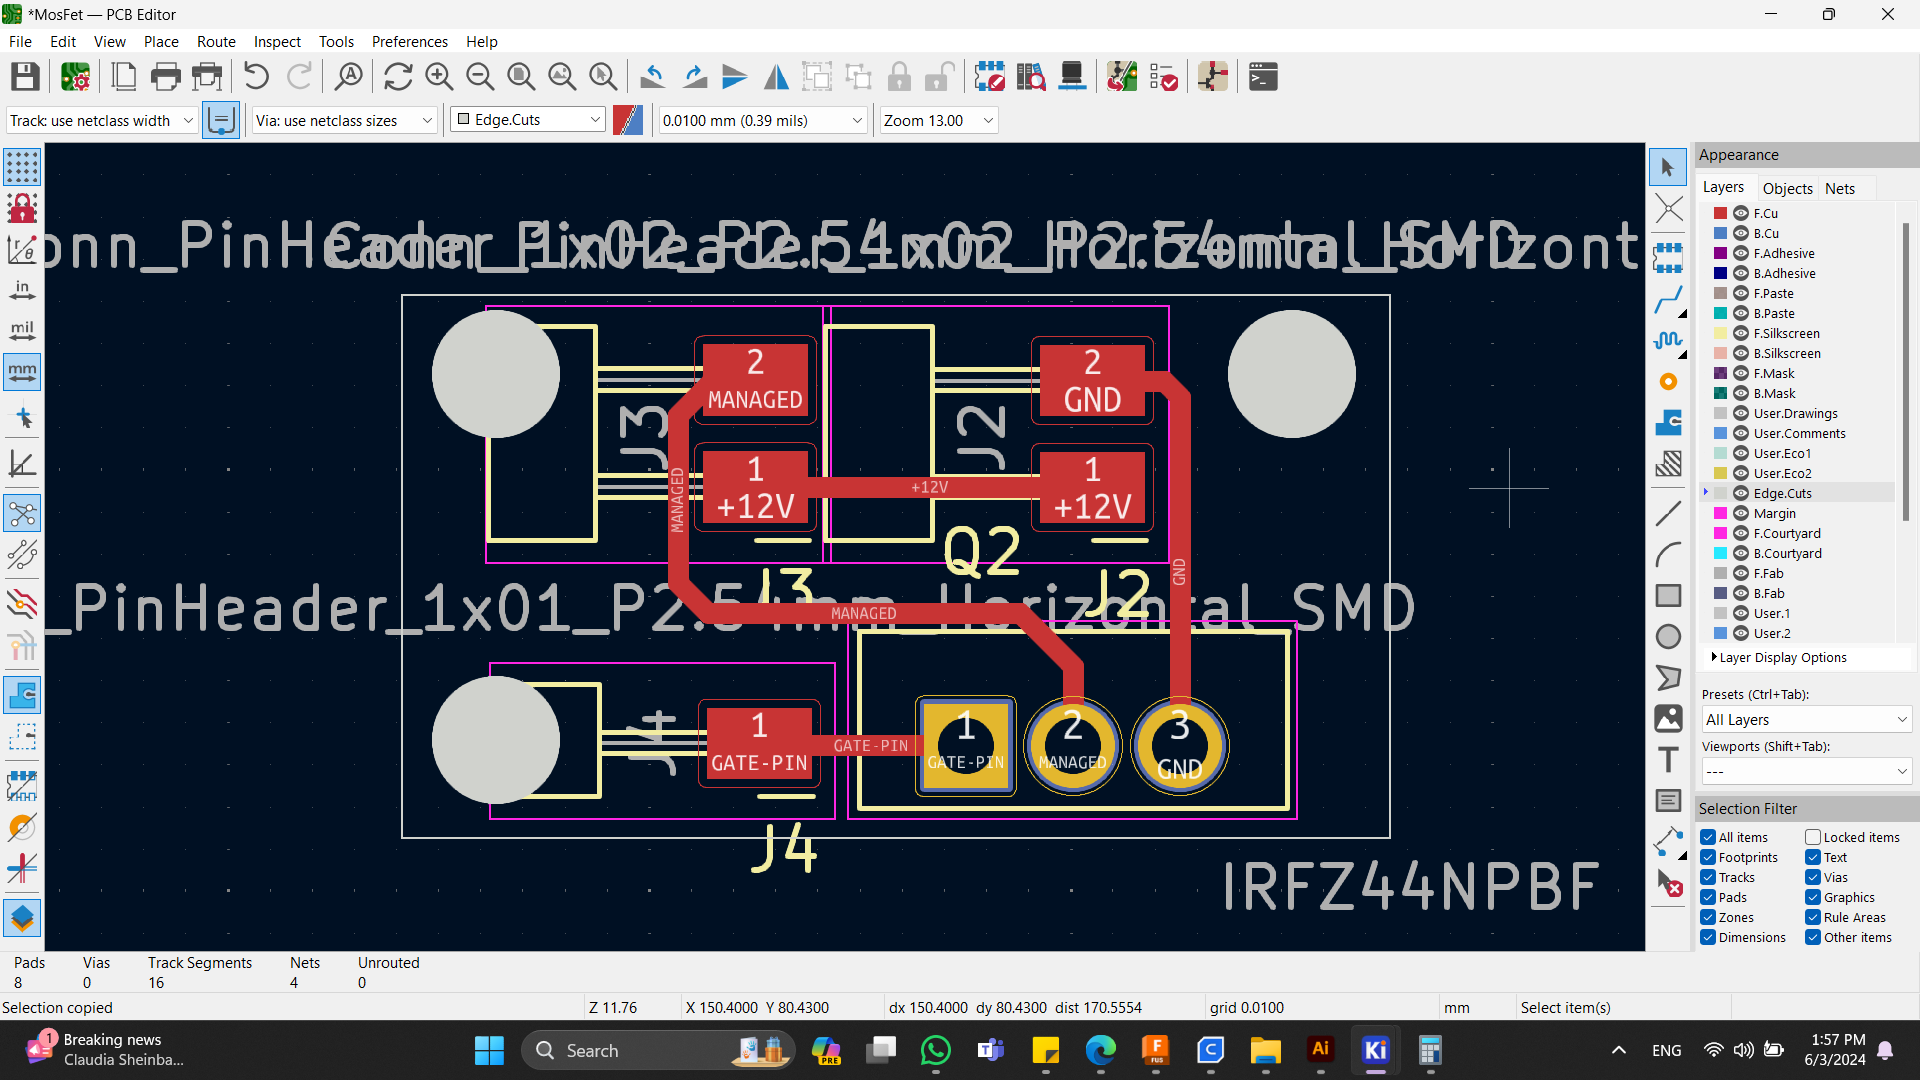
Task: Switch units to mils icon
Action: (22, 331)
